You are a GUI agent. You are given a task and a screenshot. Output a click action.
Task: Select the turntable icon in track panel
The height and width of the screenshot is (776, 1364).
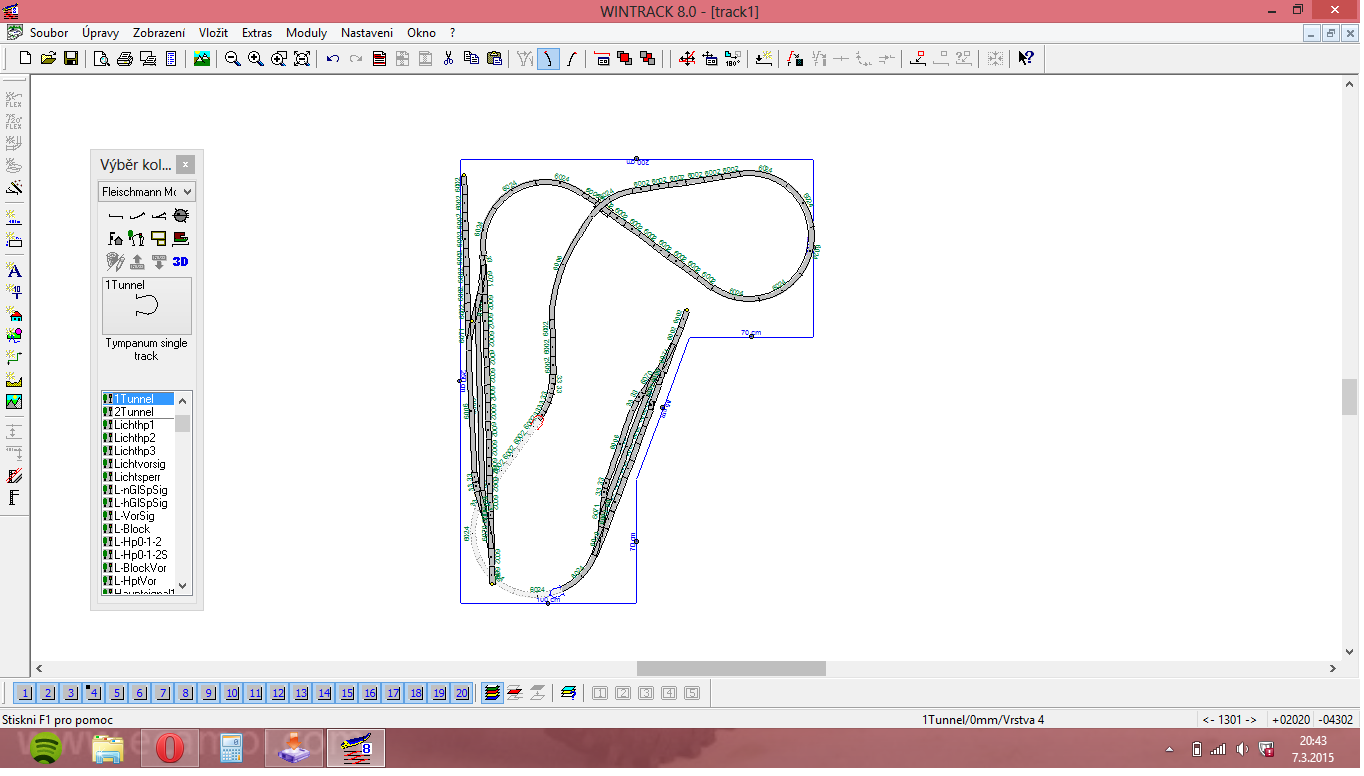(x=180, y=215)
